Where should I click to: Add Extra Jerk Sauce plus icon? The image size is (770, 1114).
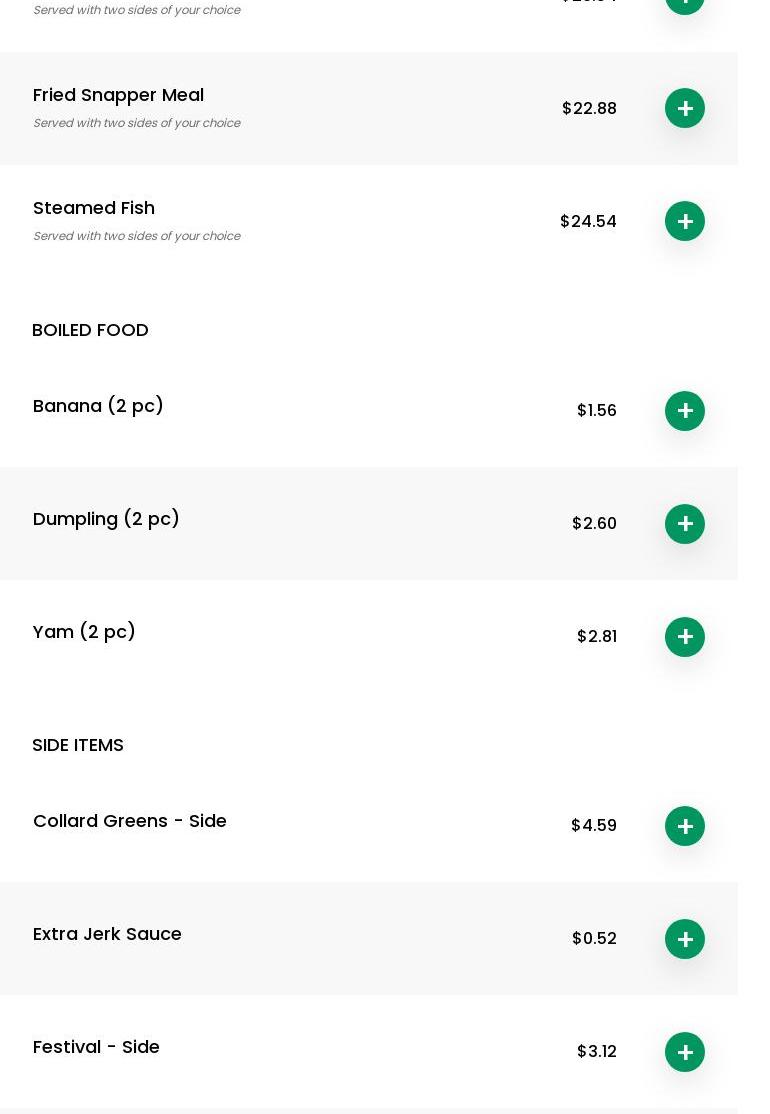pyautogui.click(x=685, y=939)
